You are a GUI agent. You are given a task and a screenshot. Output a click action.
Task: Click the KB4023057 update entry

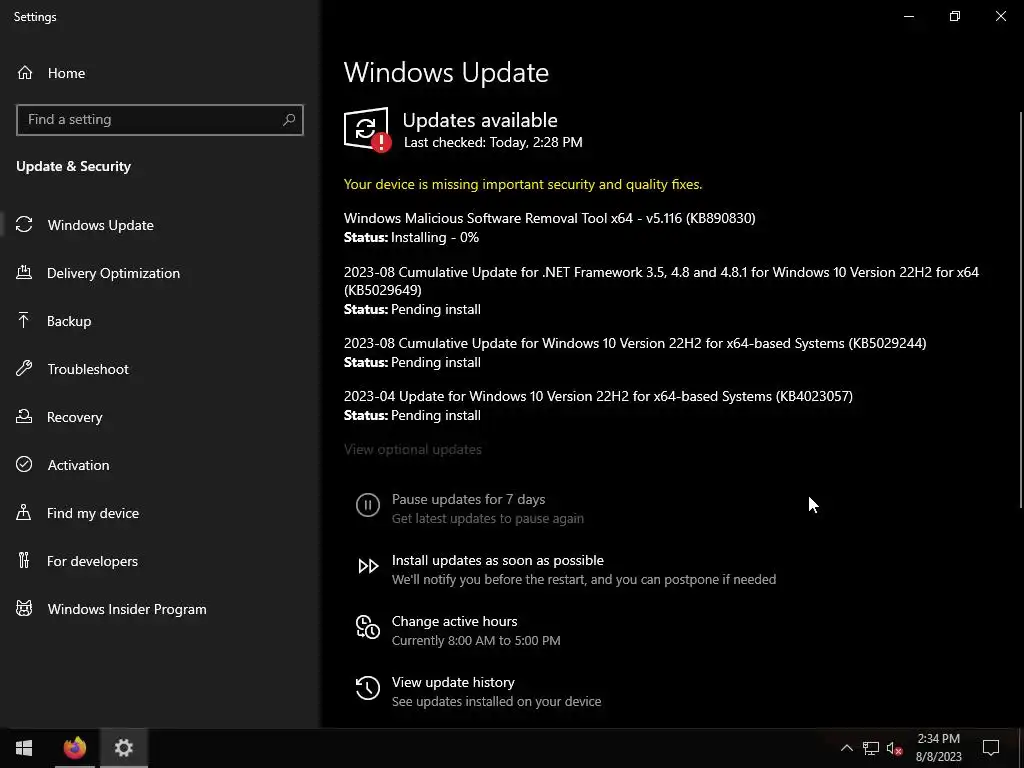[x=598, y=396]
